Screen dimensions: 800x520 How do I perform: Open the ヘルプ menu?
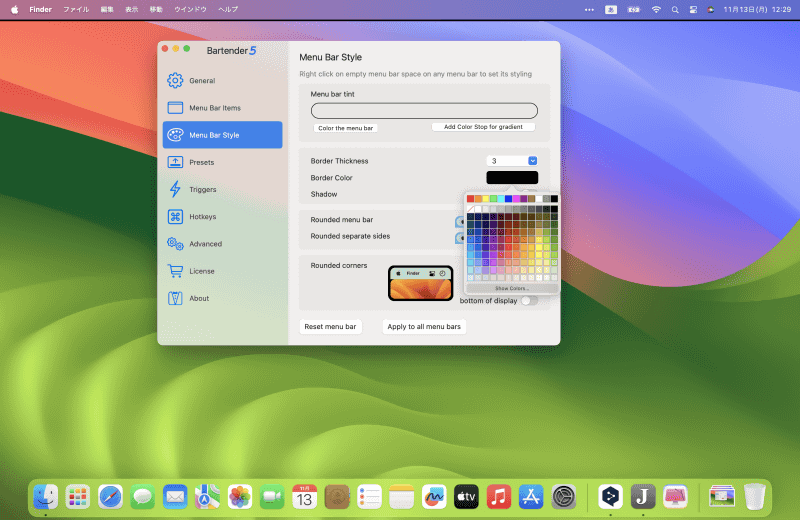[x=228, y=9]
